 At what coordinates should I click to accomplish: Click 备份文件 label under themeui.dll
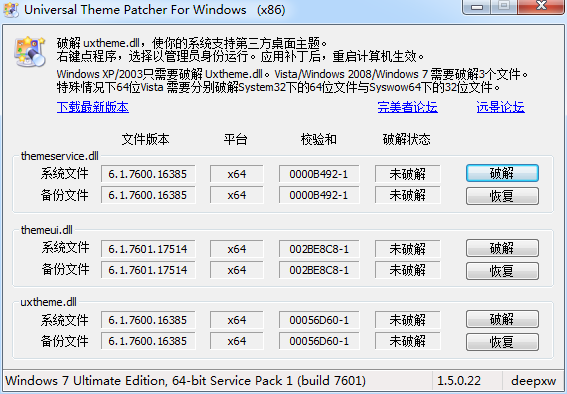65,269
